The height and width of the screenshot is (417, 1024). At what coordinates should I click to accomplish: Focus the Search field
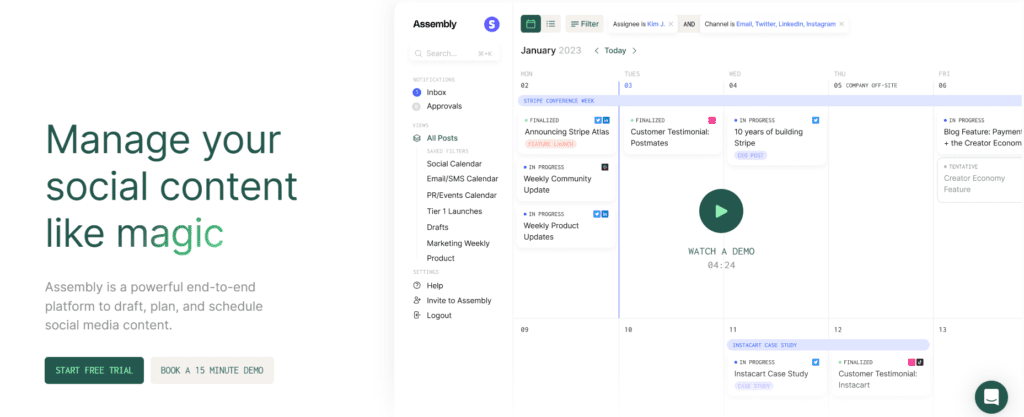(x=455, y=54)
